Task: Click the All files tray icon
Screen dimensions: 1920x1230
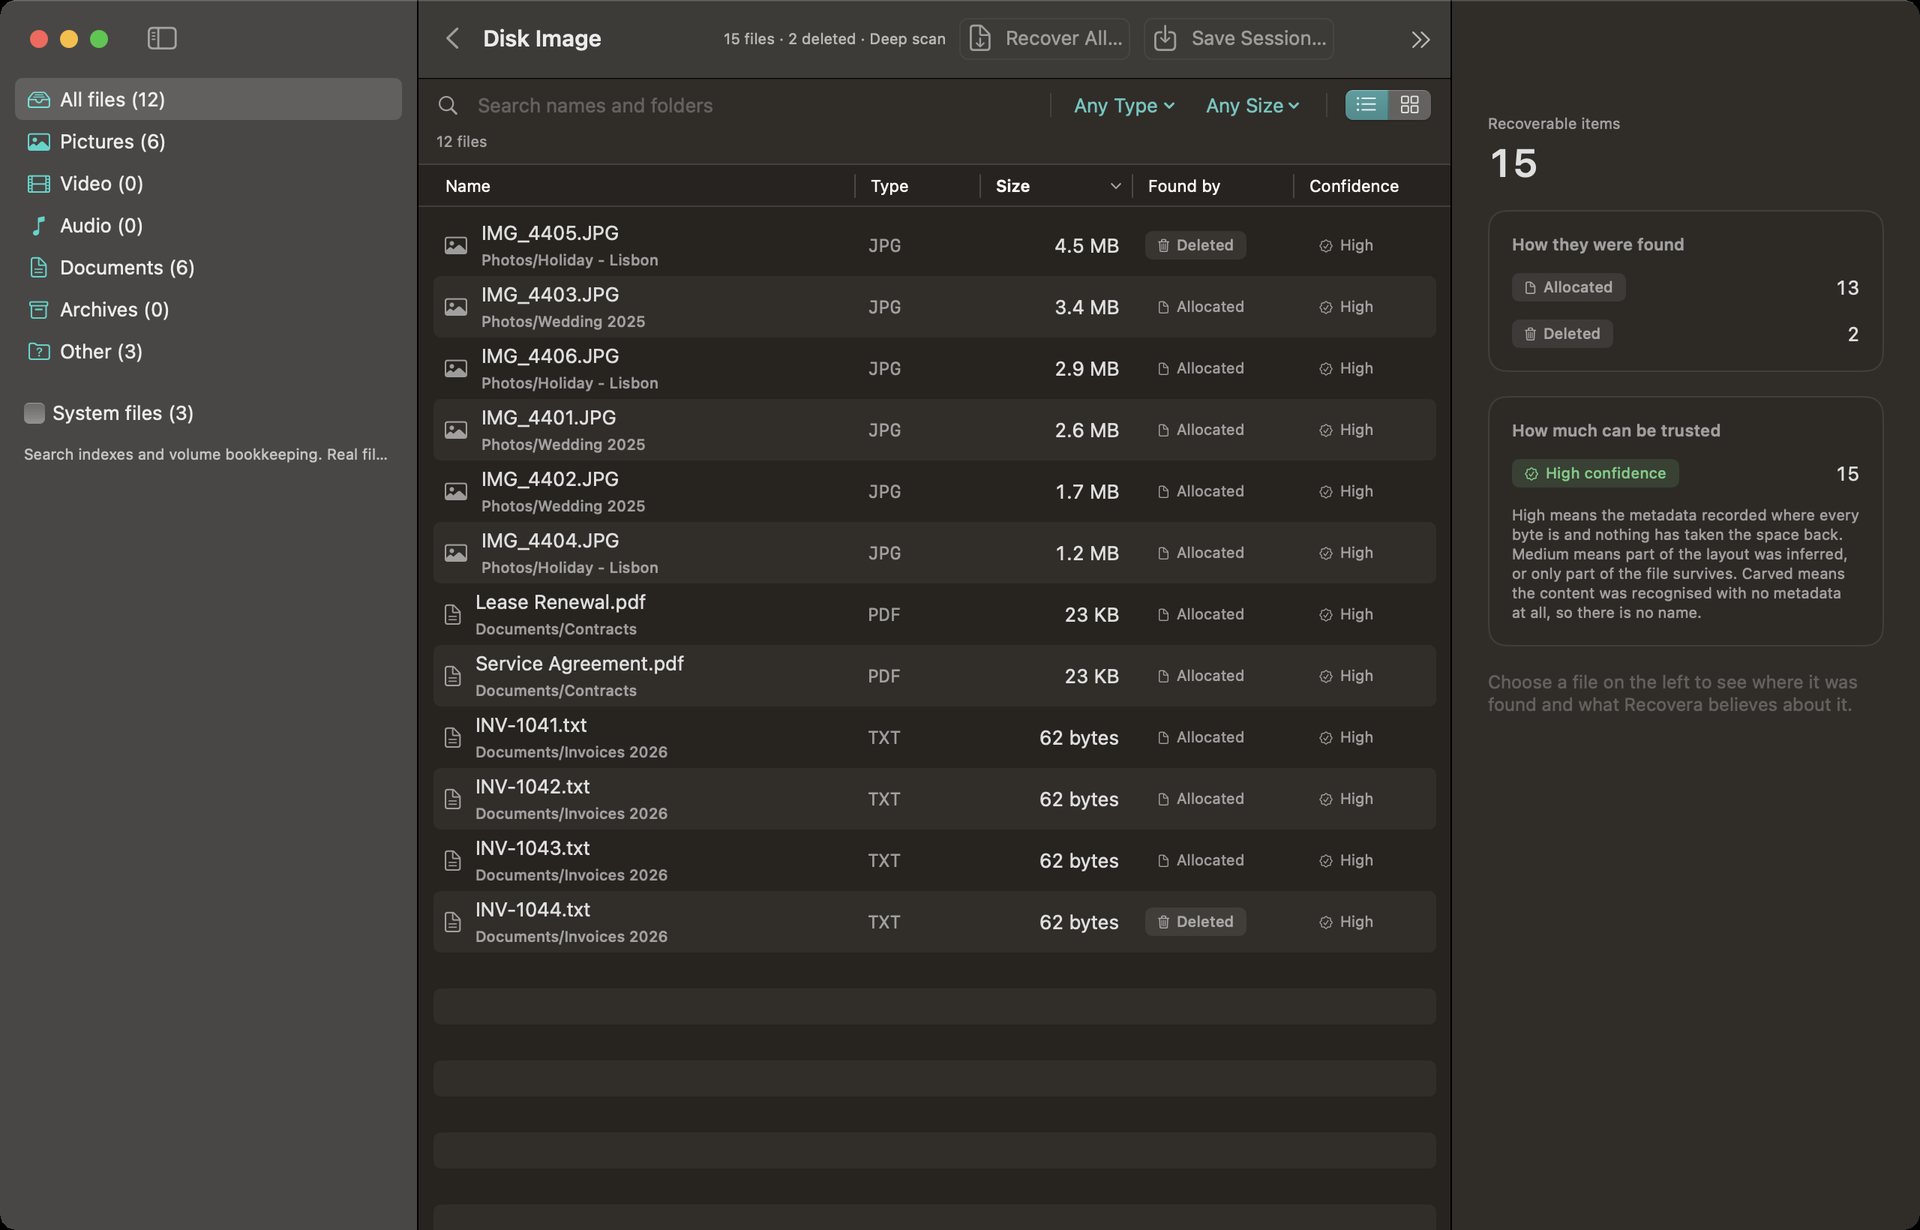Action: coord(39,99)
